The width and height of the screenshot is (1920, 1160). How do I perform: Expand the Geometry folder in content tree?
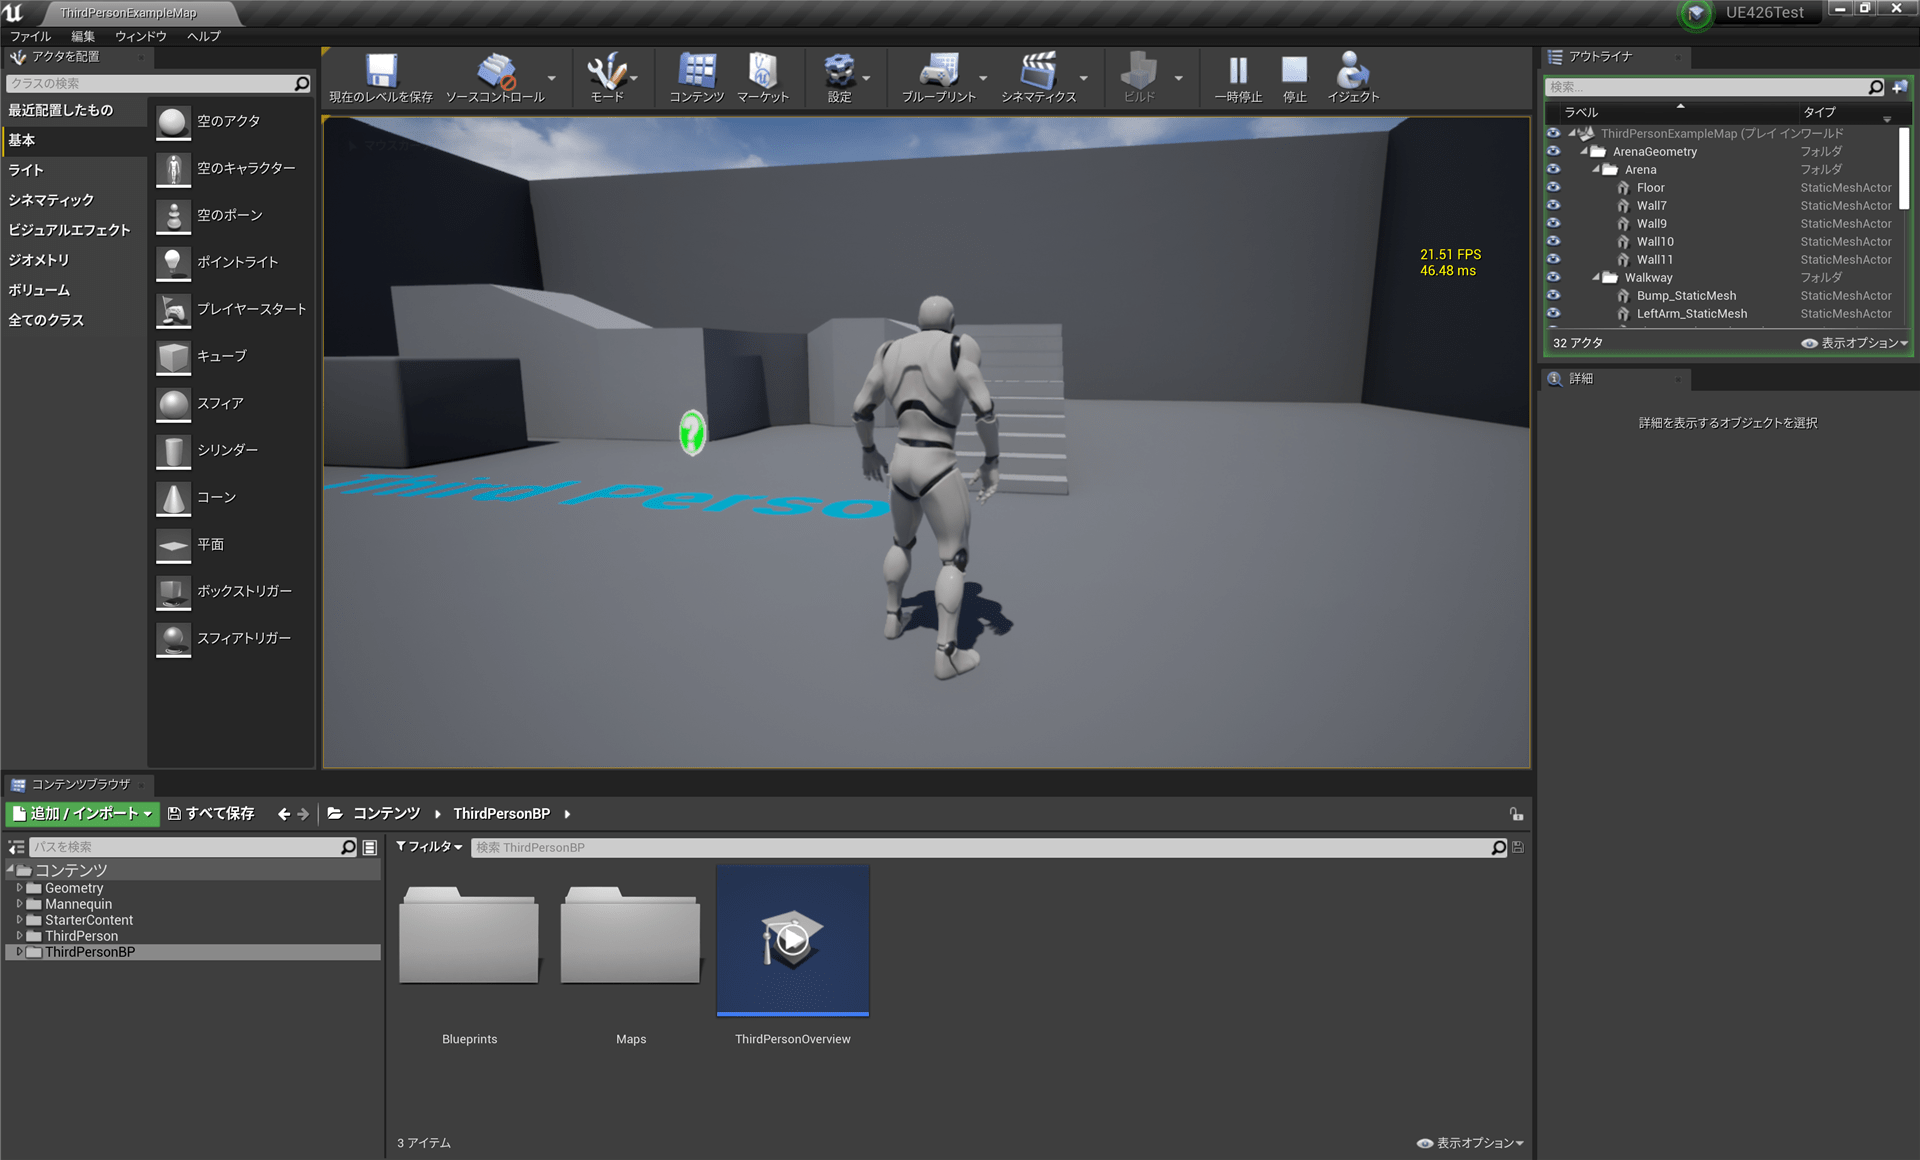point(19,887)
